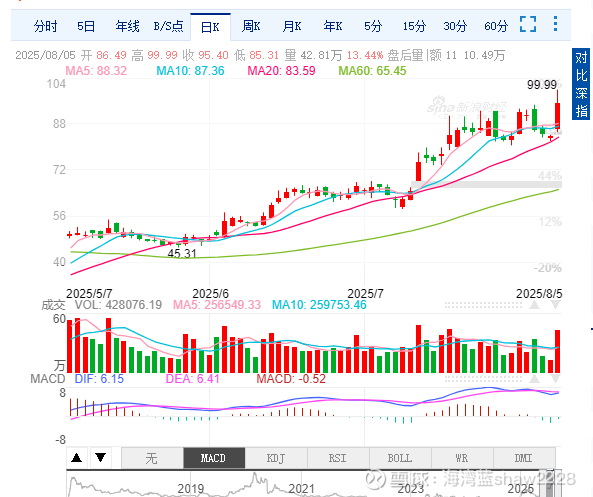Click the MA10: 87.36 legend label
Viewport: 593px width, 497px height.
(190, 71)
